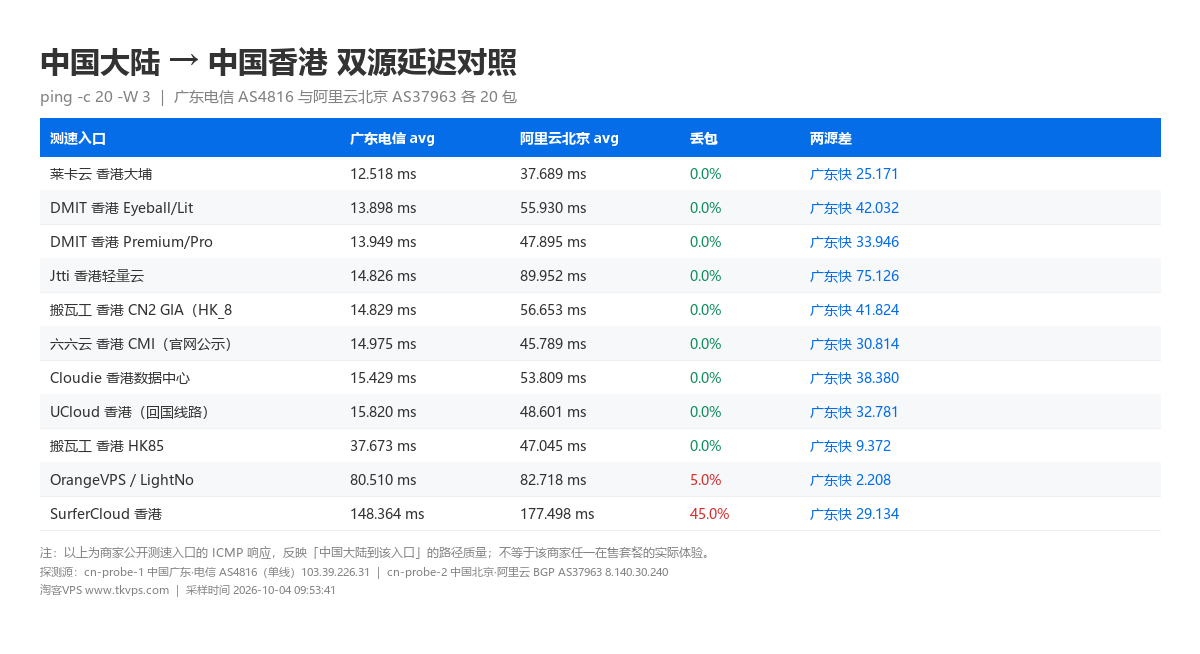Click the 探测源 cn-probe-1 line

coord(354,572)
